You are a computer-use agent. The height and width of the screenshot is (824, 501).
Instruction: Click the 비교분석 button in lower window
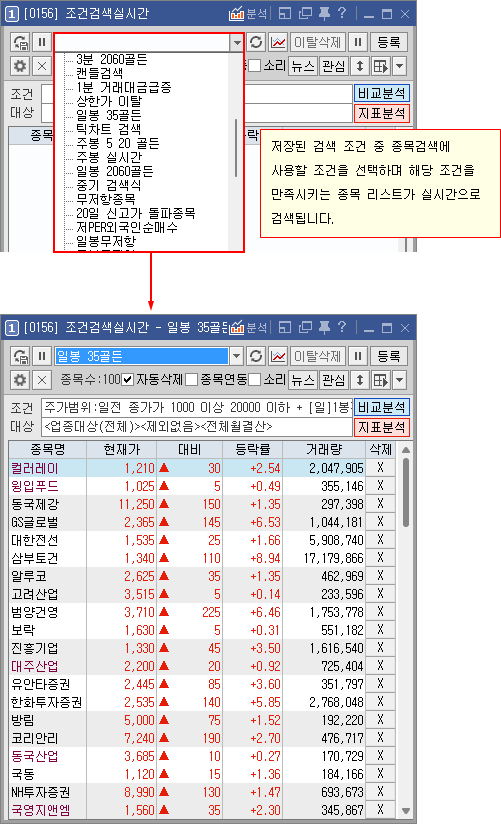(x=382, y=407)
